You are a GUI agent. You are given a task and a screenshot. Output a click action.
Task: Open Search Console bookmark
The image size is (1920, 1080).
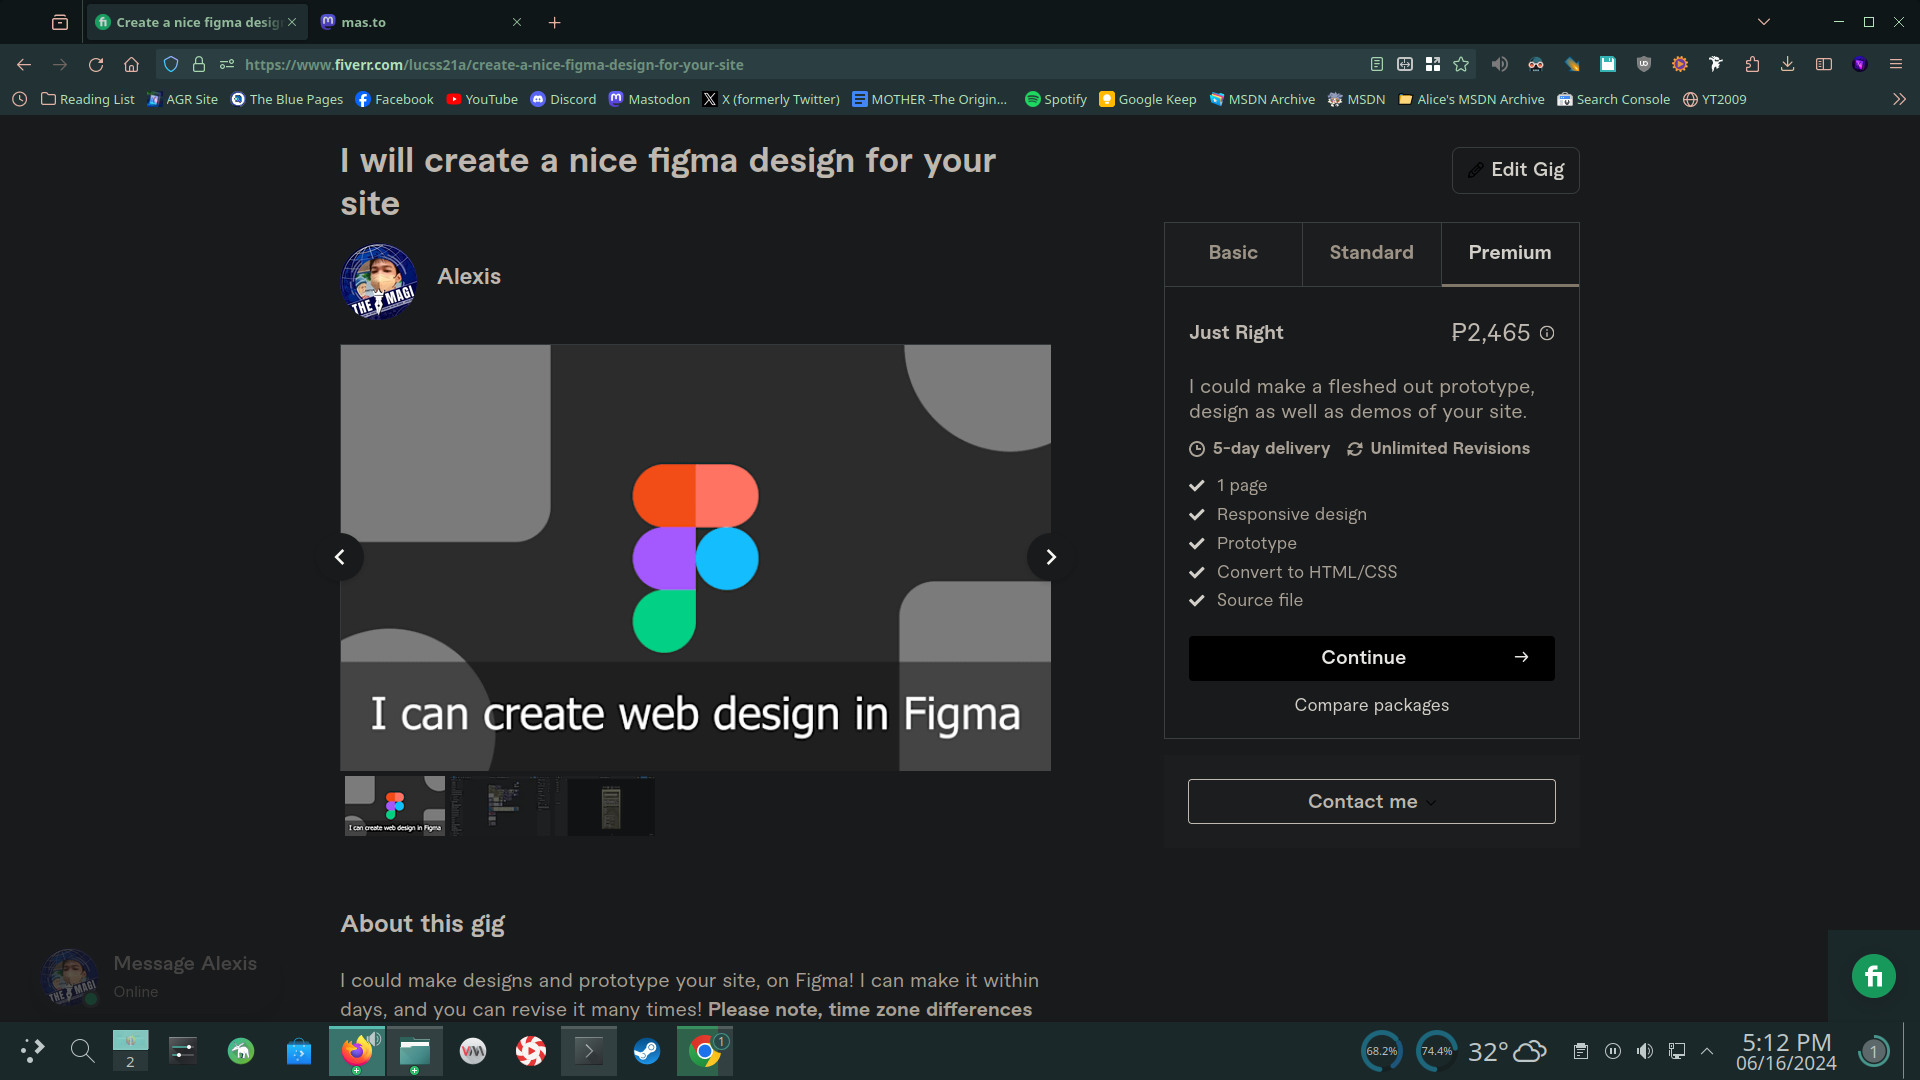[x=1613, y=99]
